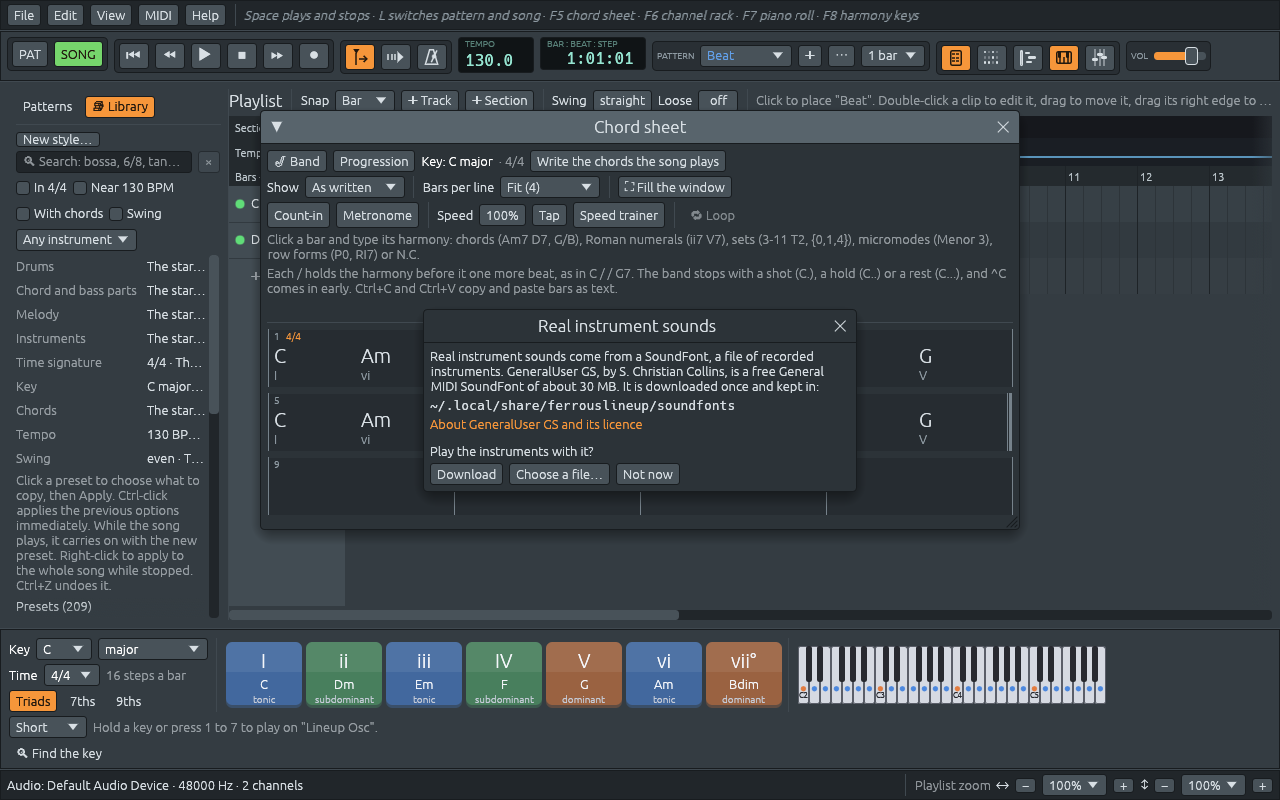
Task: Open the mixer faders icon
Action: (x=1099, y=57)
